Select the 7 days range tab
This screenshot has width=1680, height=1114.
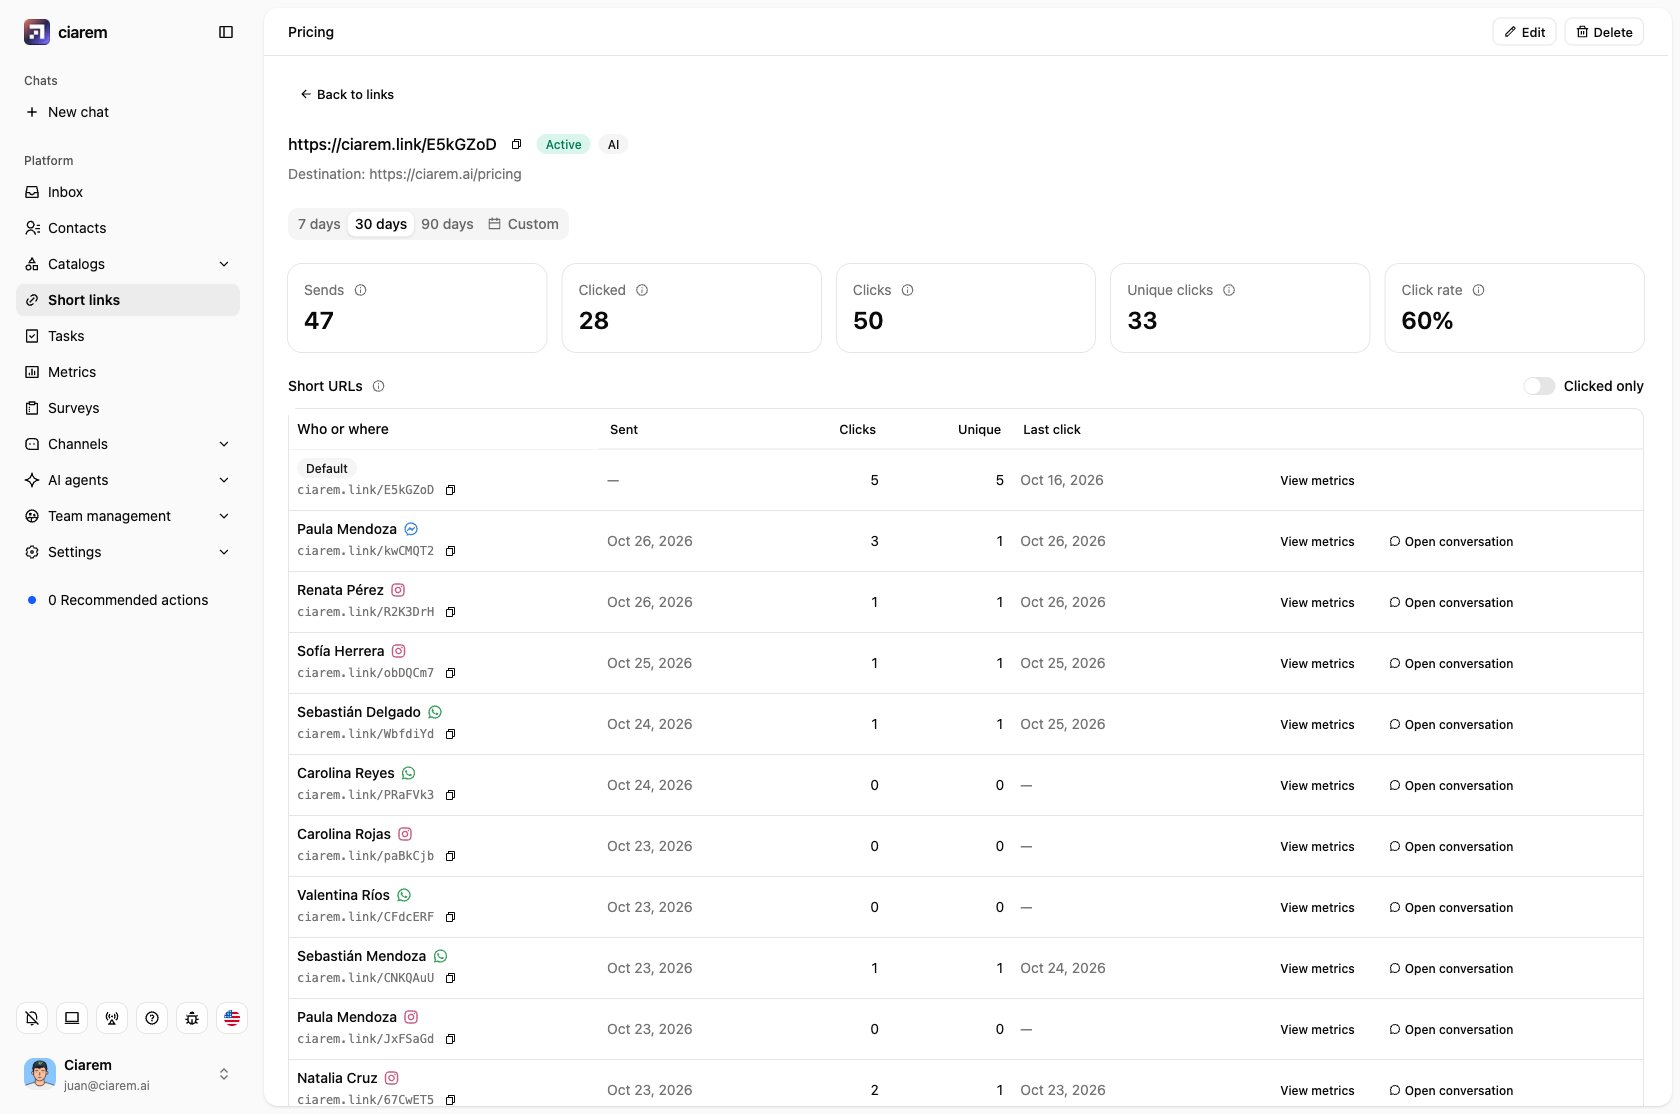coord(319,224)
